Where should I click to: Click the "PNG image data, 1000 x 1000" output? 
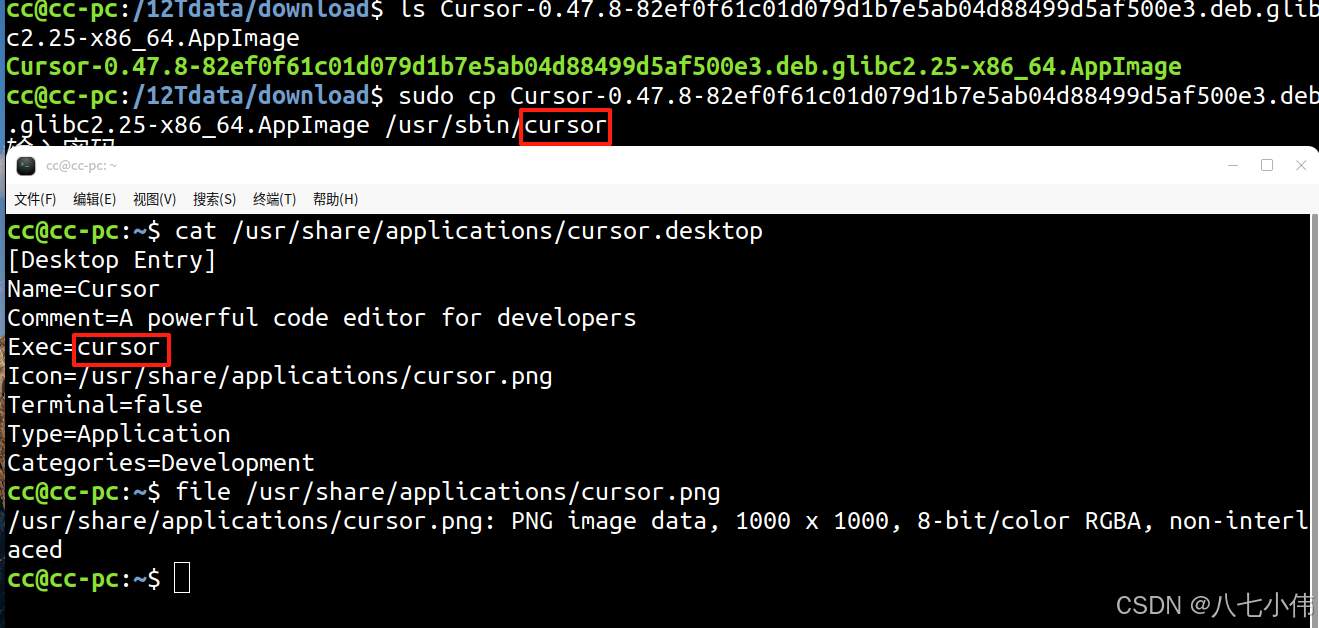point(706,521)
